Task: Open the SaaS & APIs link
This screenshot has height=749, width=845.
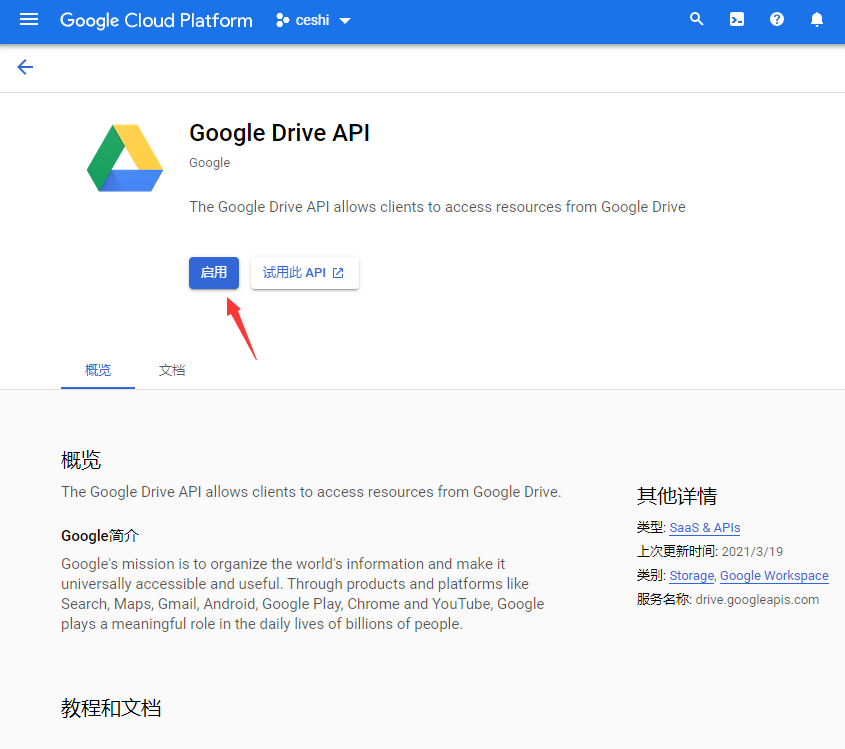Action: click(704, 528)
